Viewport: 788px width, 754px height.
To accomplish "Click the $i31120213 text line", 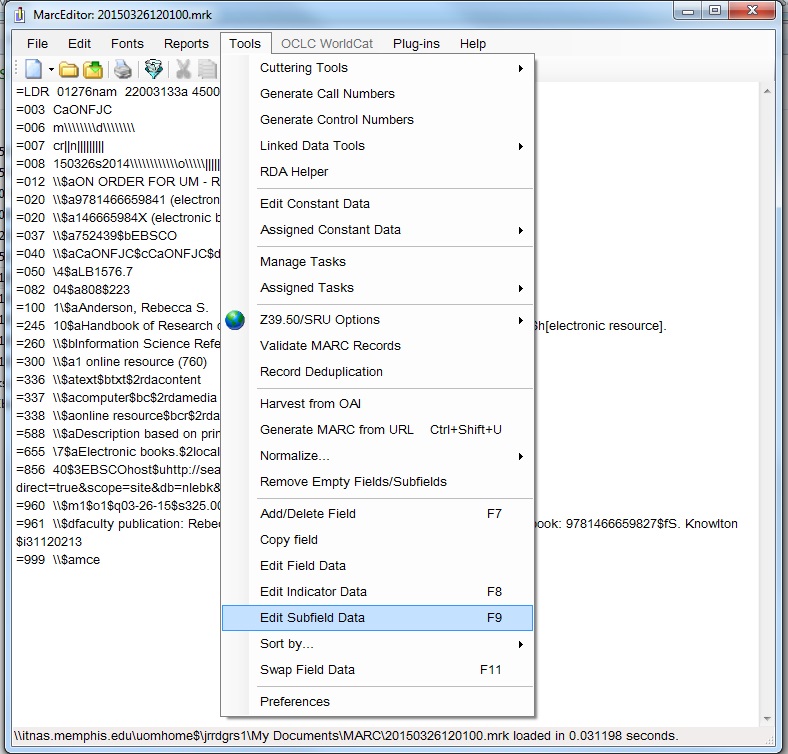I will point(49,542).
